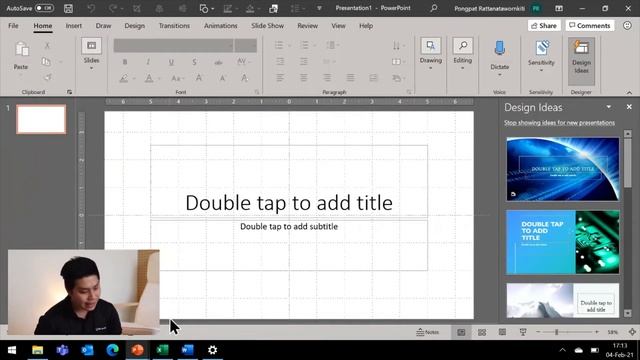Click the Share button

tap(544, 25)
